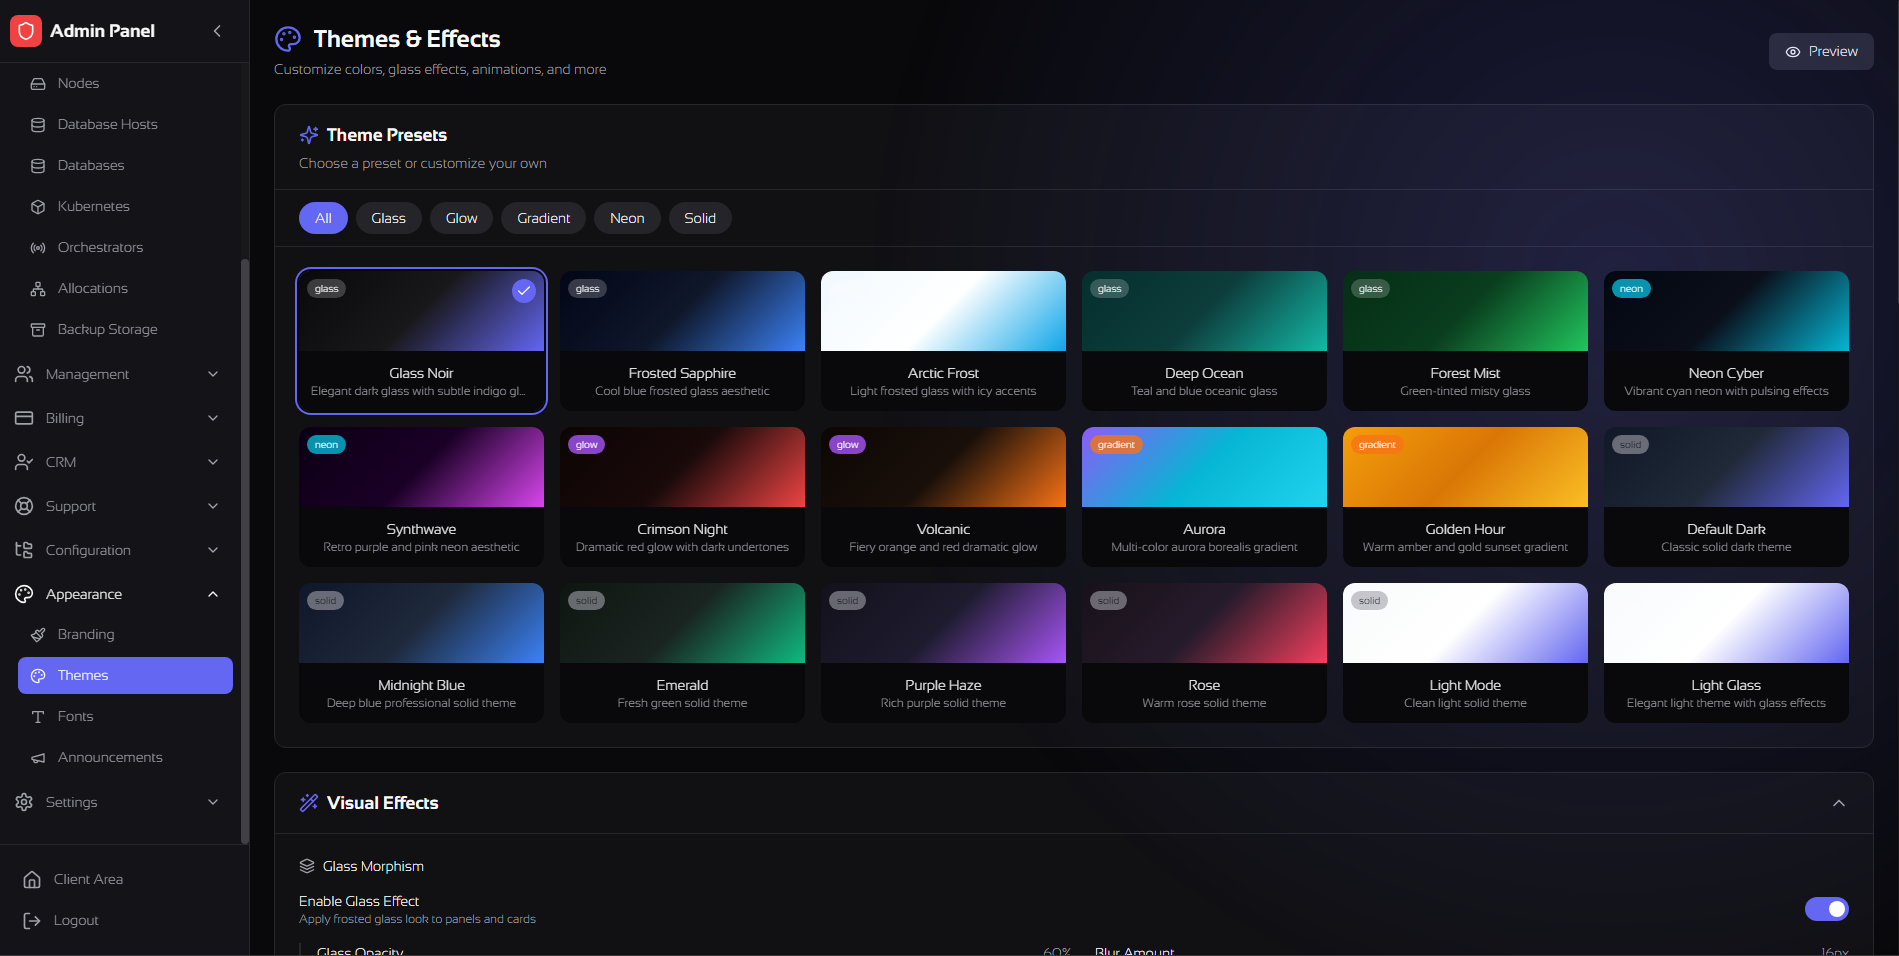Click the CRM user-check icon
1899x956 pixels.
coord(24,462)
